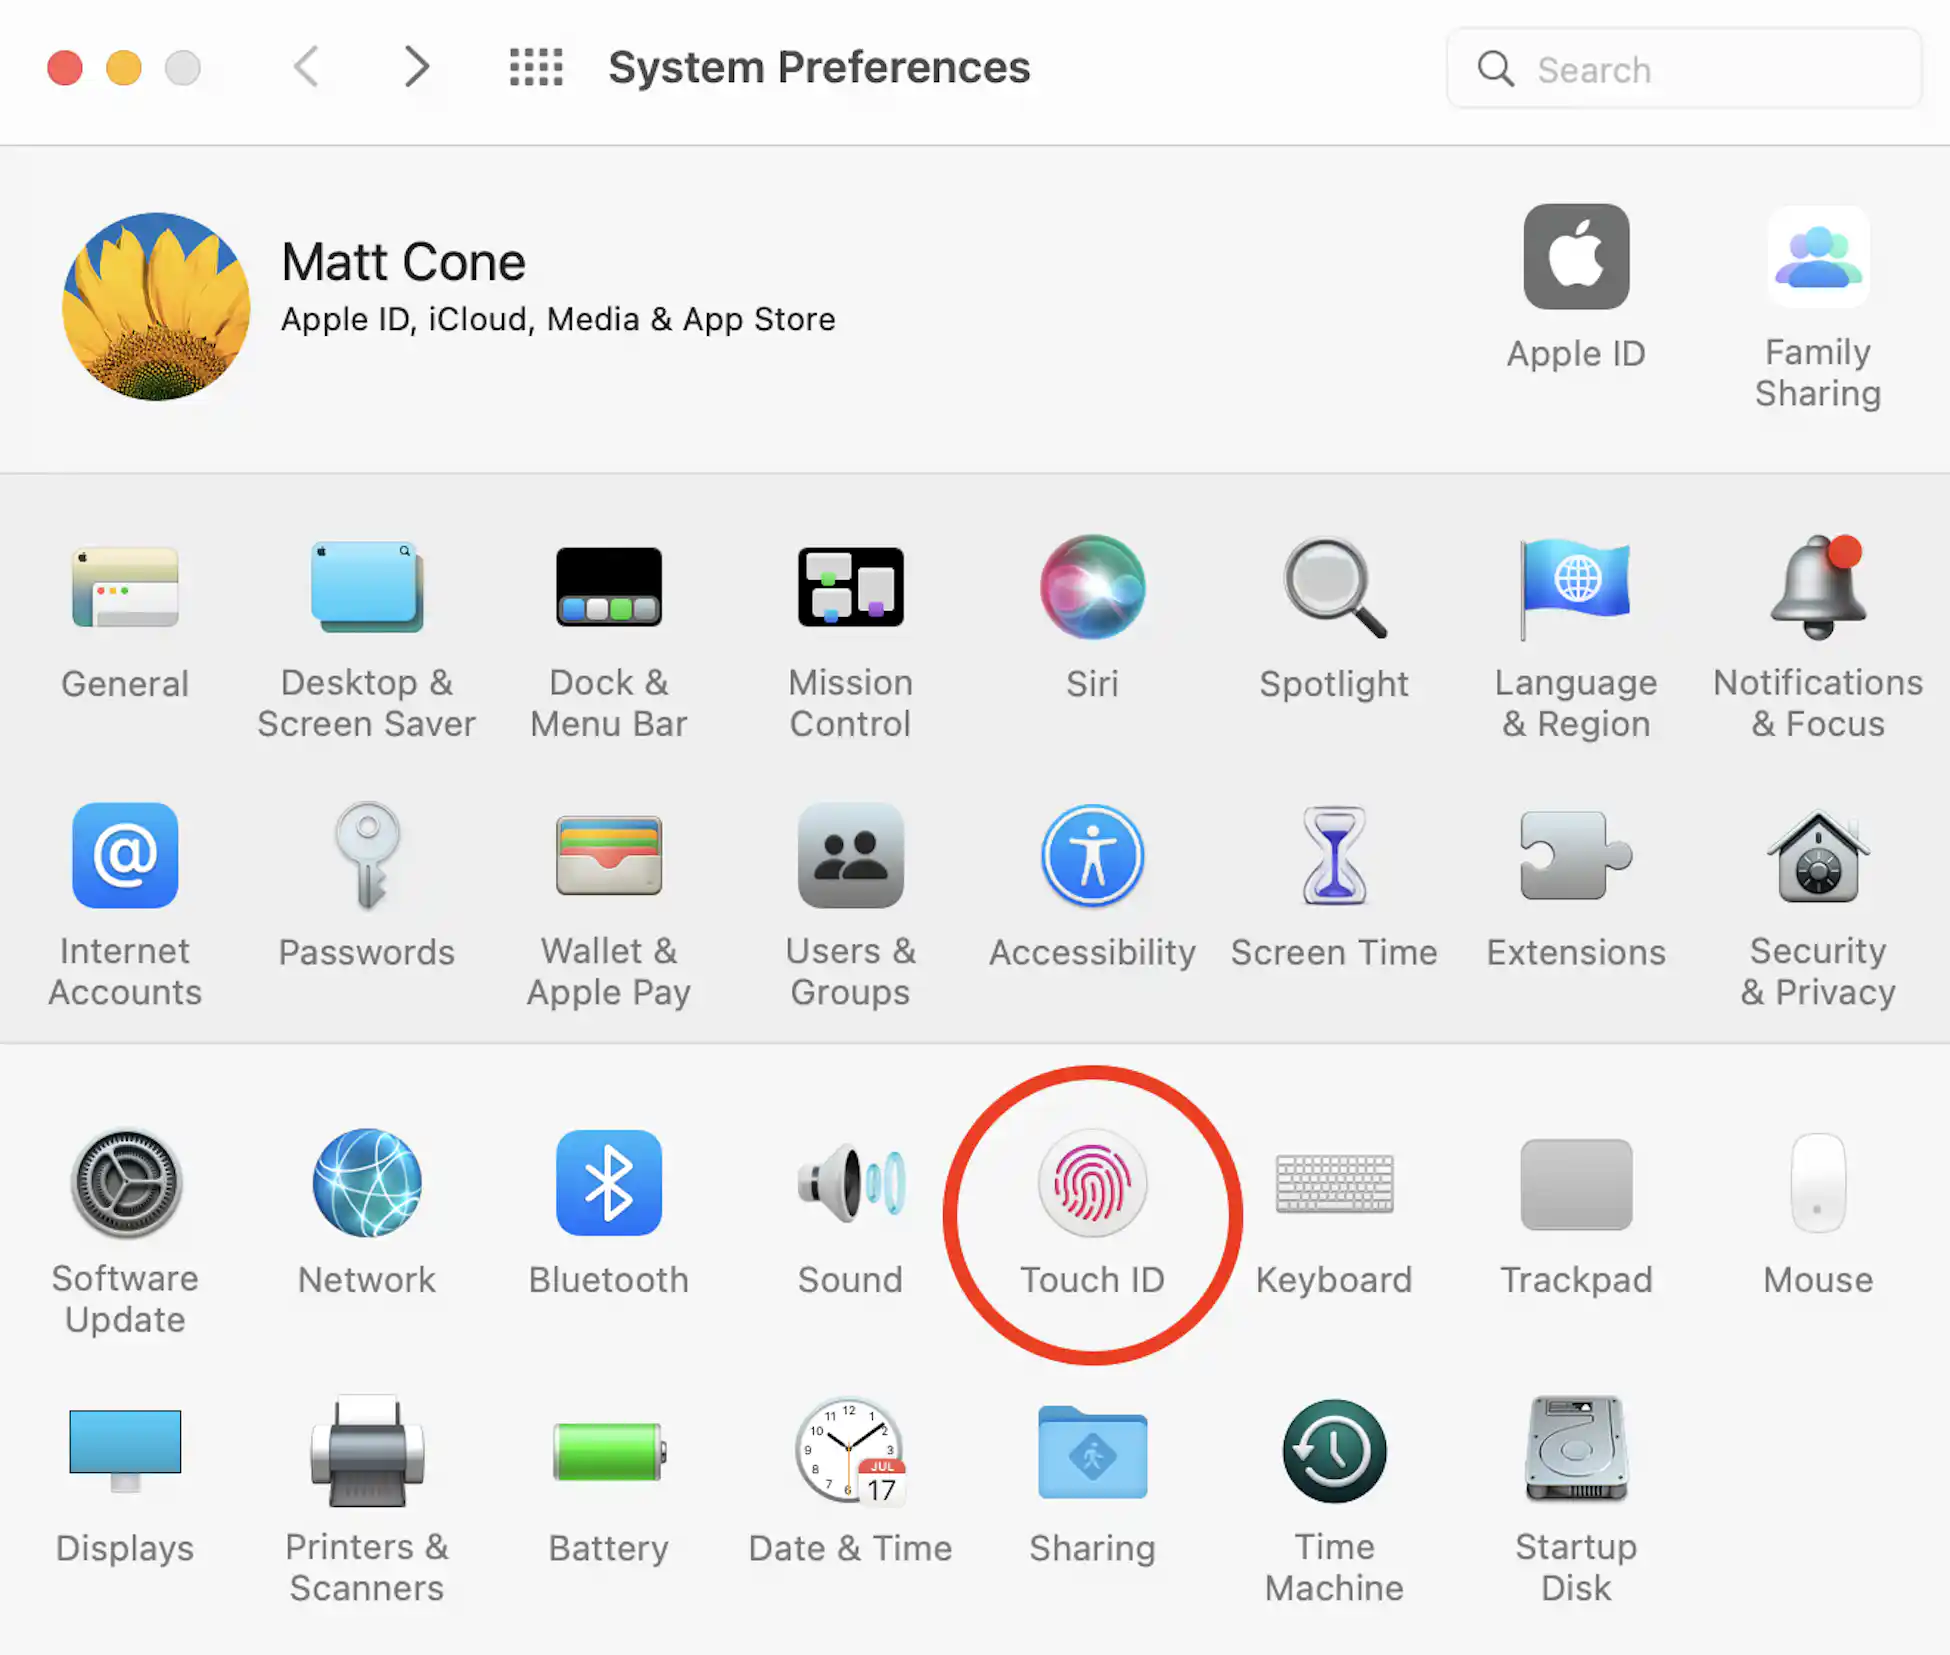Open Software Update

click(x=124, y=1185)
